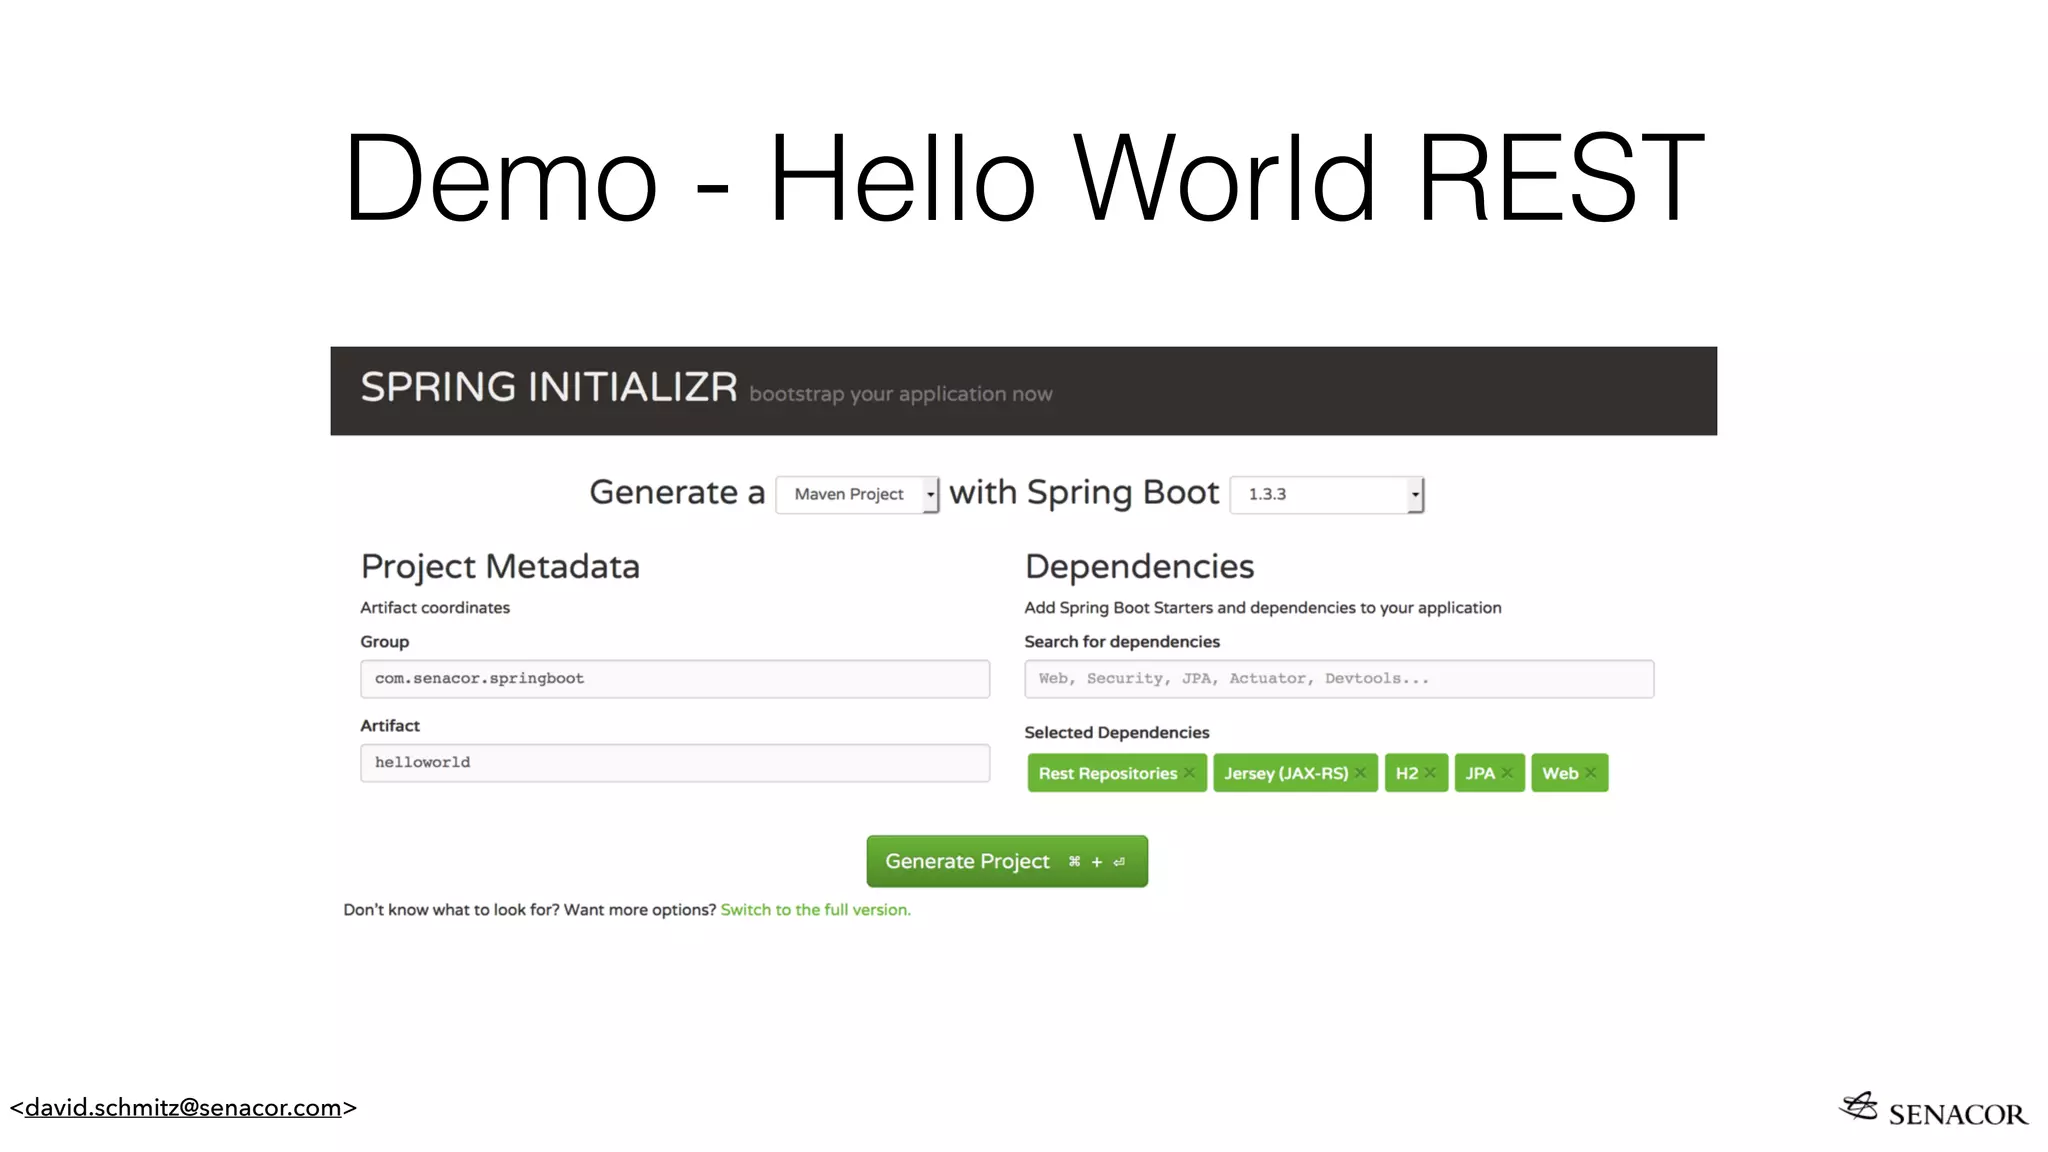Remove the JPA dependency via its X
Screen dimensions: 2048x1152
[1507, 773]
